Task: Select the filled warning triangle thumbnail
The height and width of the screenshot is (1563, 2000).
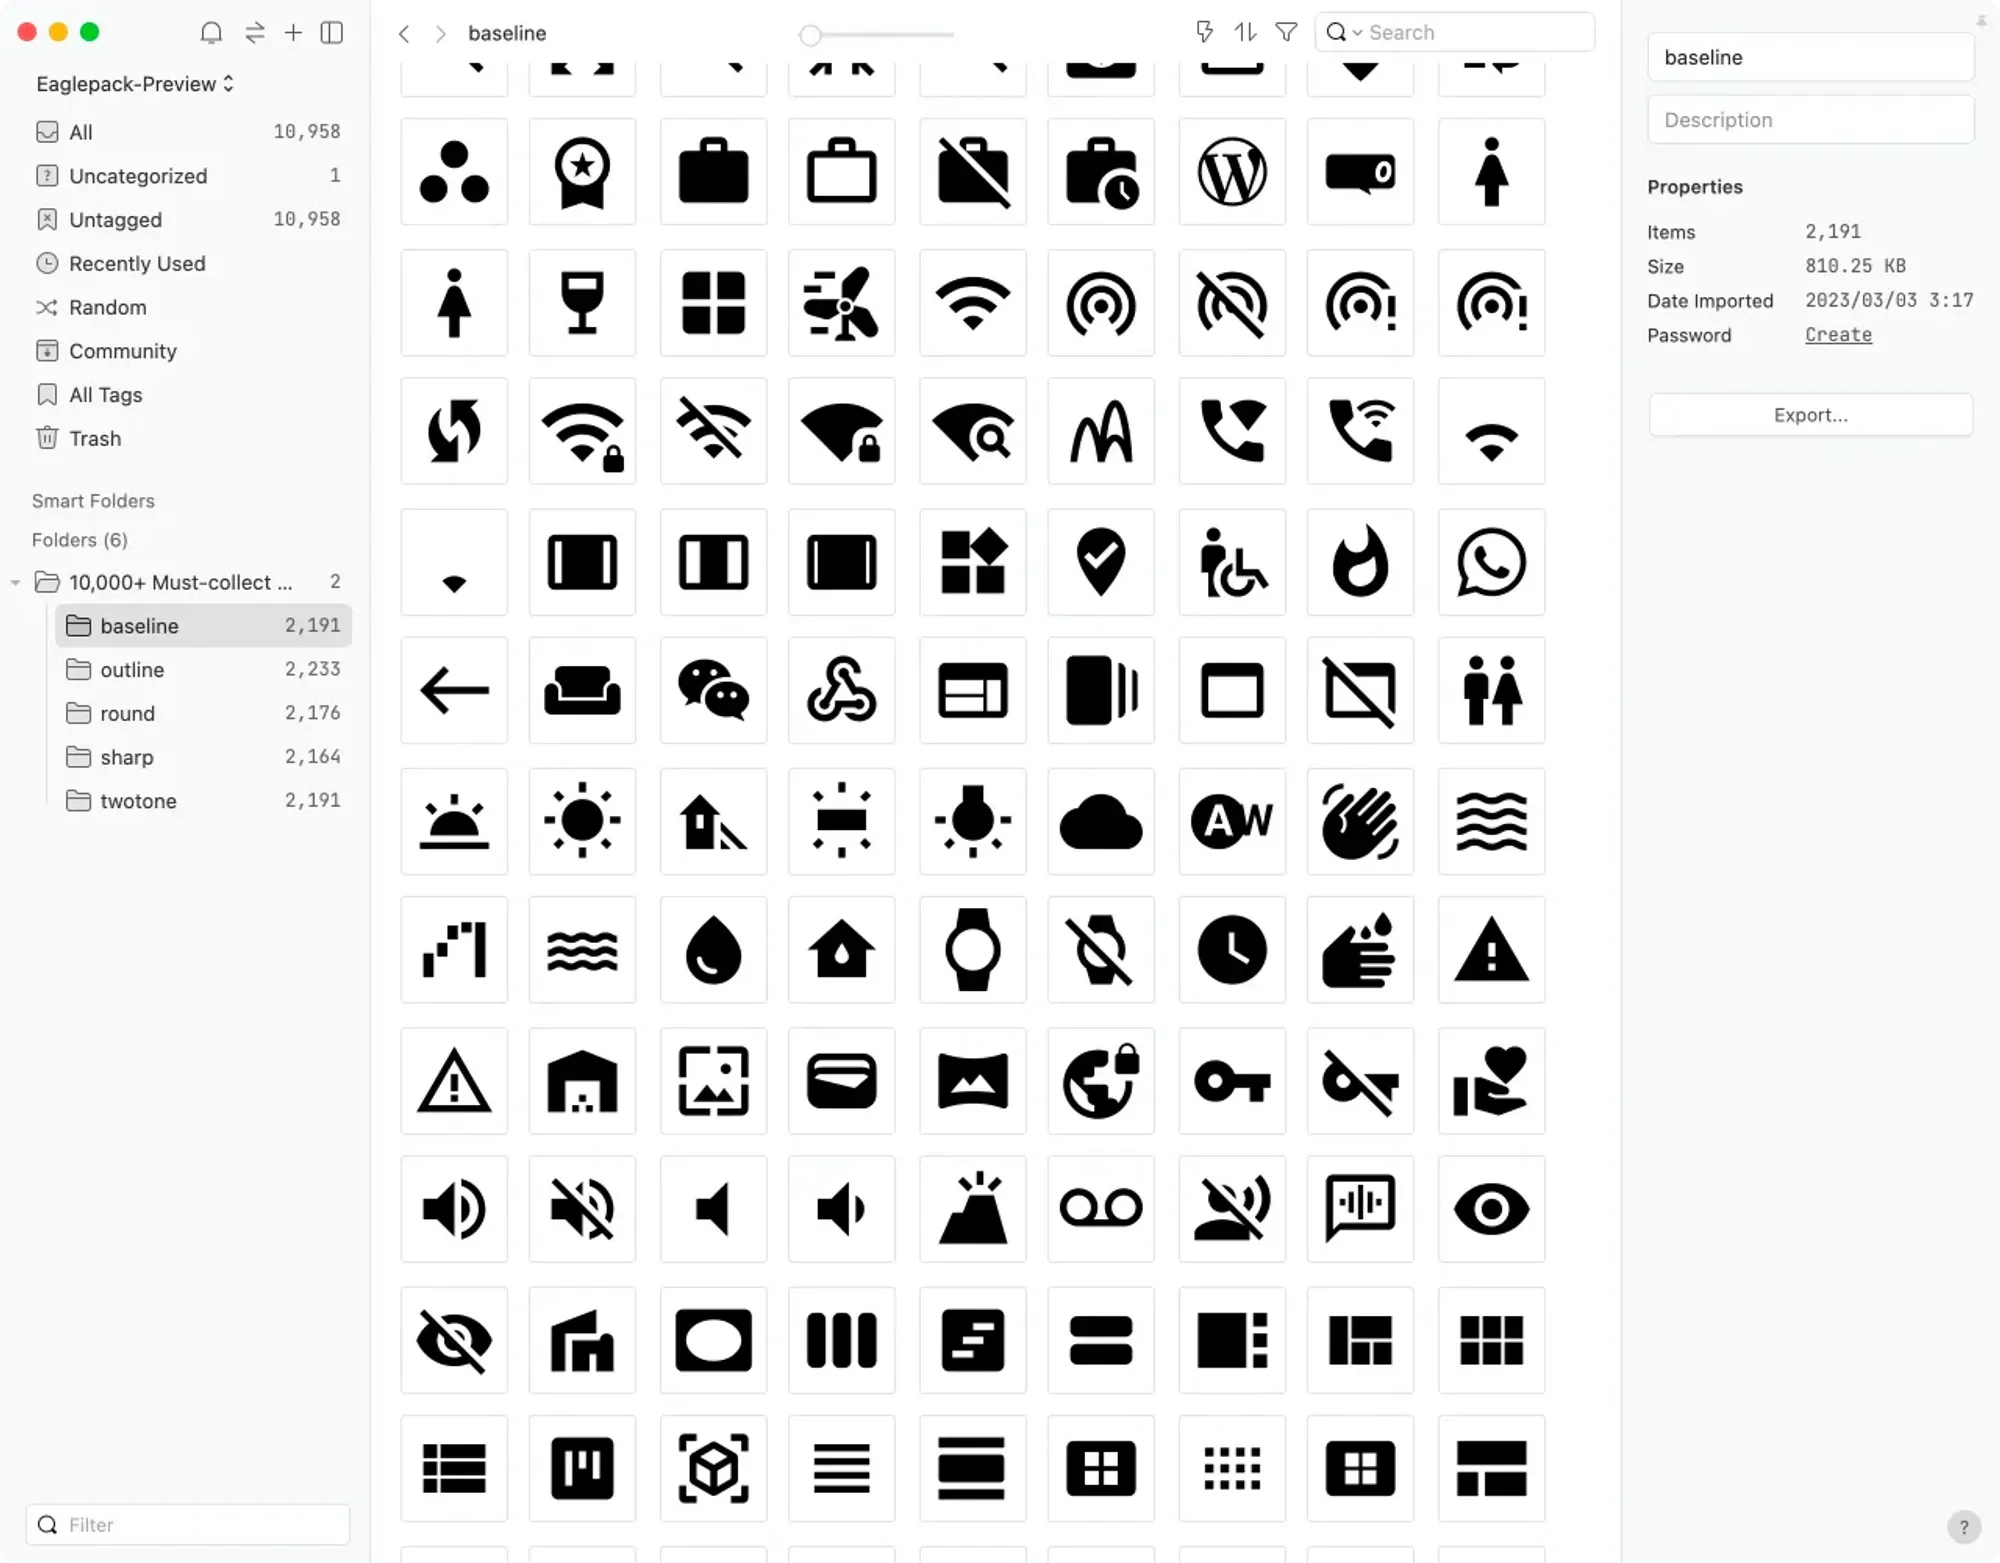Action: point(1491,950)
